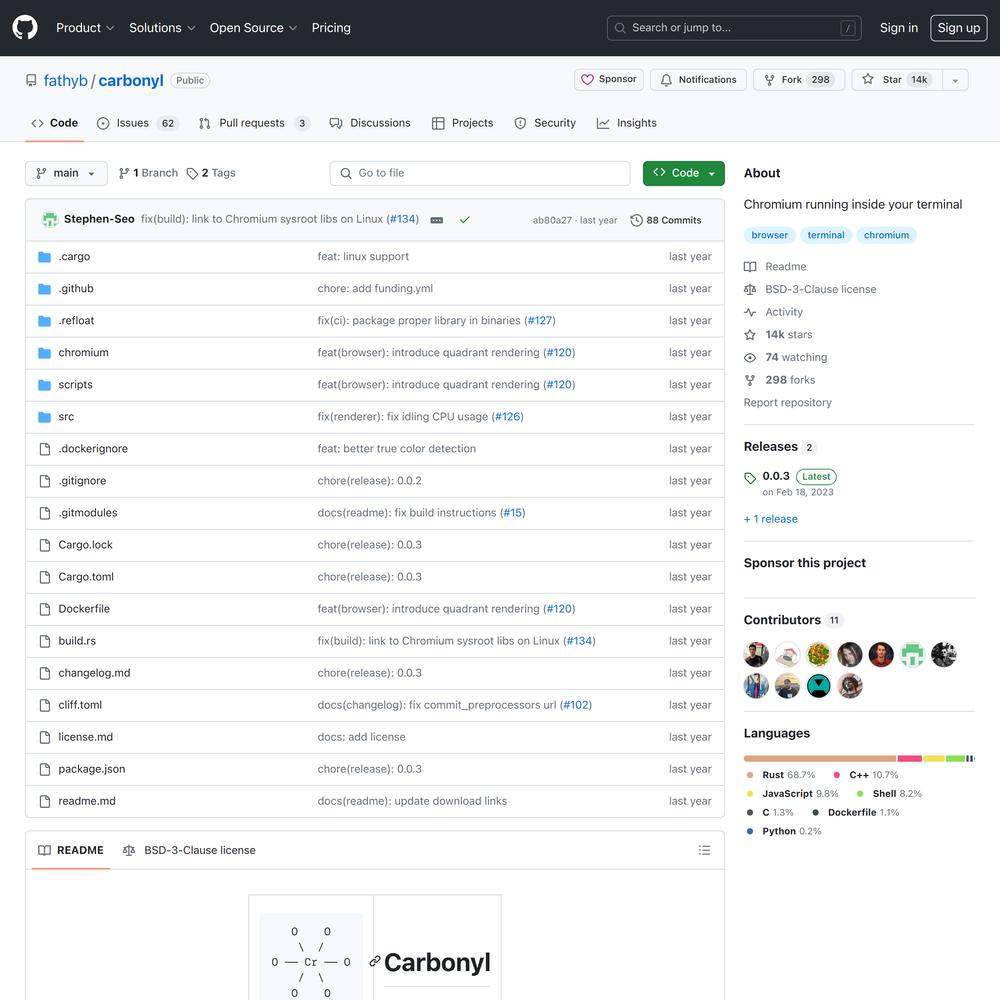Open the chromium folder

coord(84,352)
